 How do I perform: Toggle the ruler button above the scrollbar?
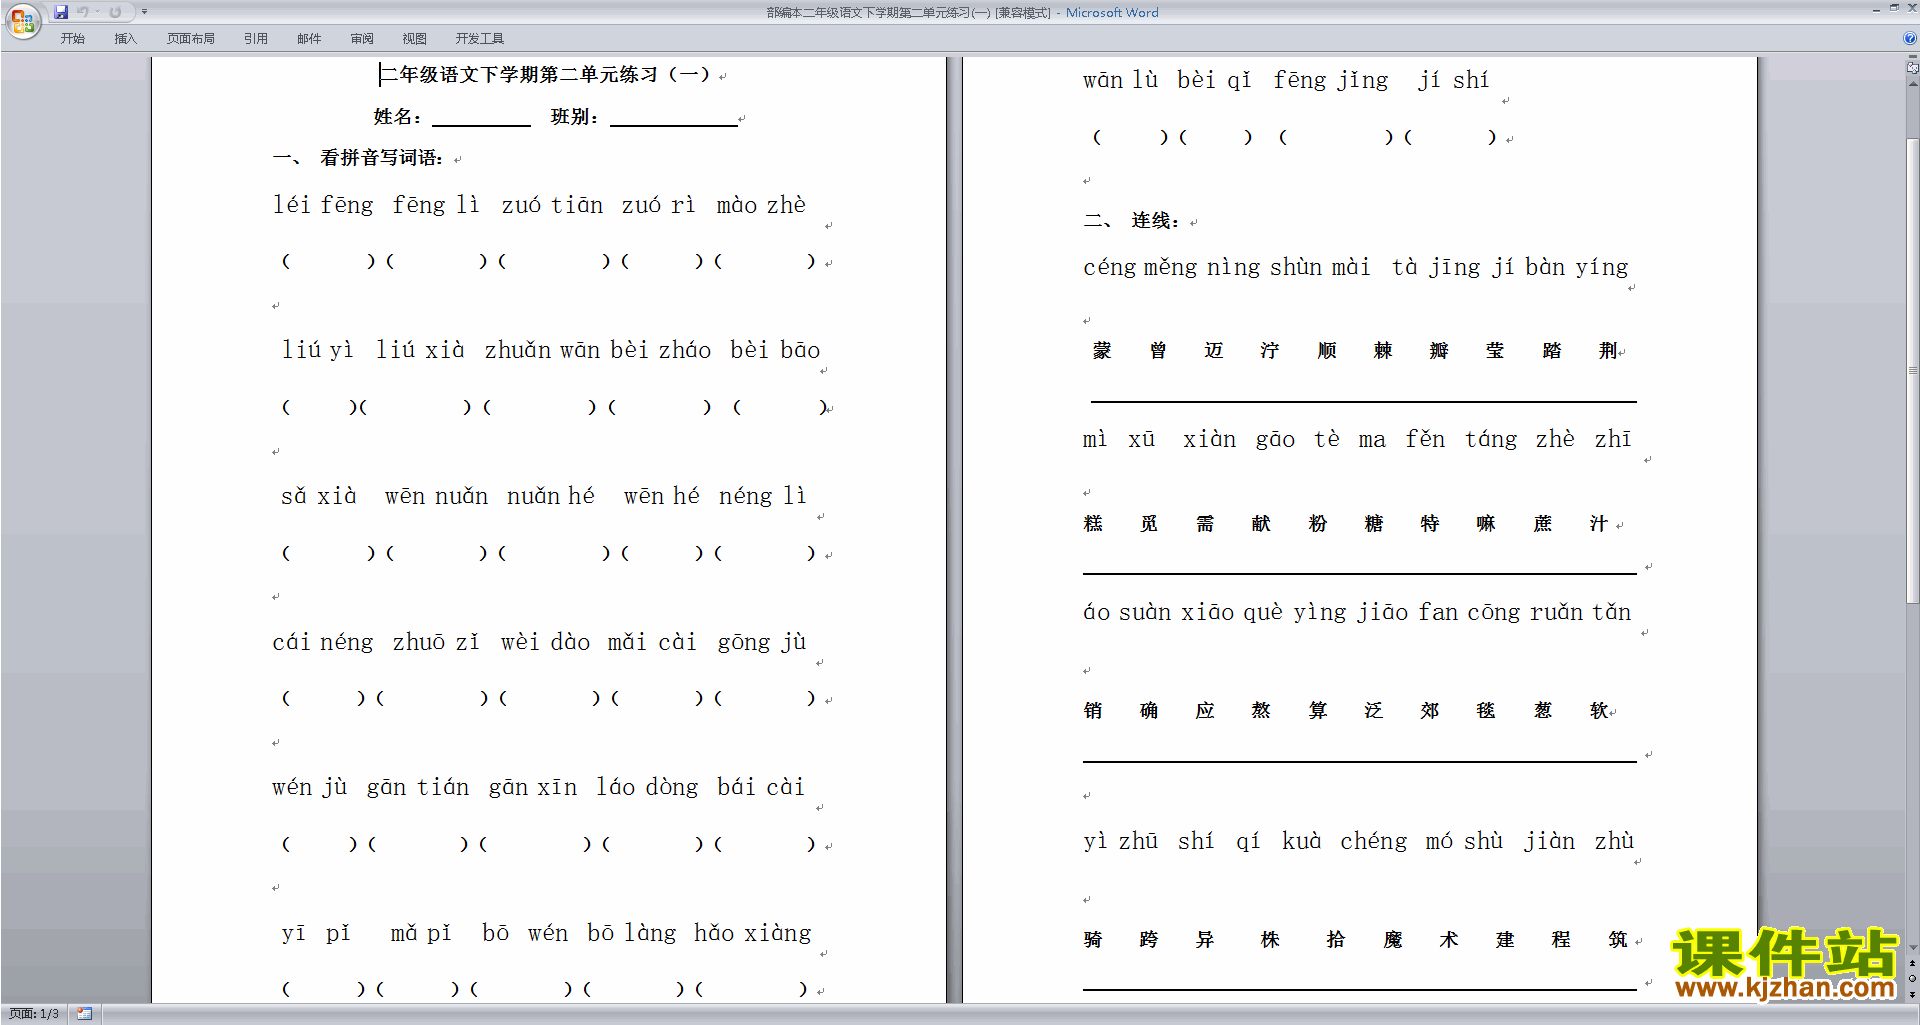point(1912,69)
